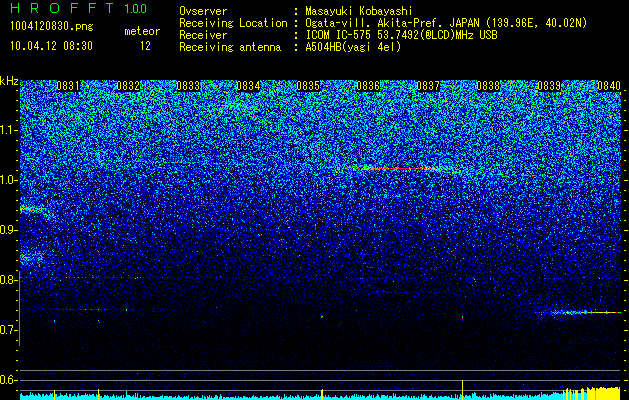Click the faint echo near 0.94 kHz at left edge
The height and width of the screenshot is (400, 629).
tap(32, 209)
